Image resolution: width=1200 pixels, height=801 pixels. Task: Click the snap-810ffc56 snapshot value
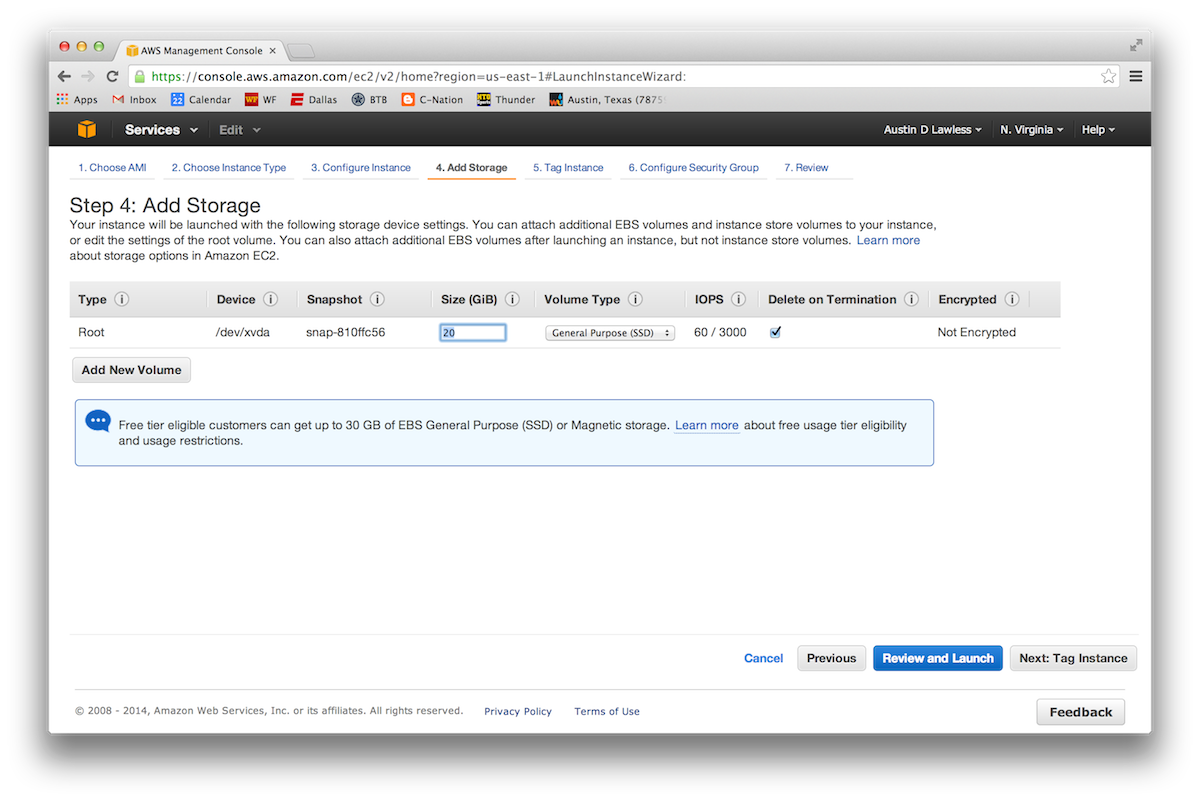pyautogui.click(x=346, y=333)
